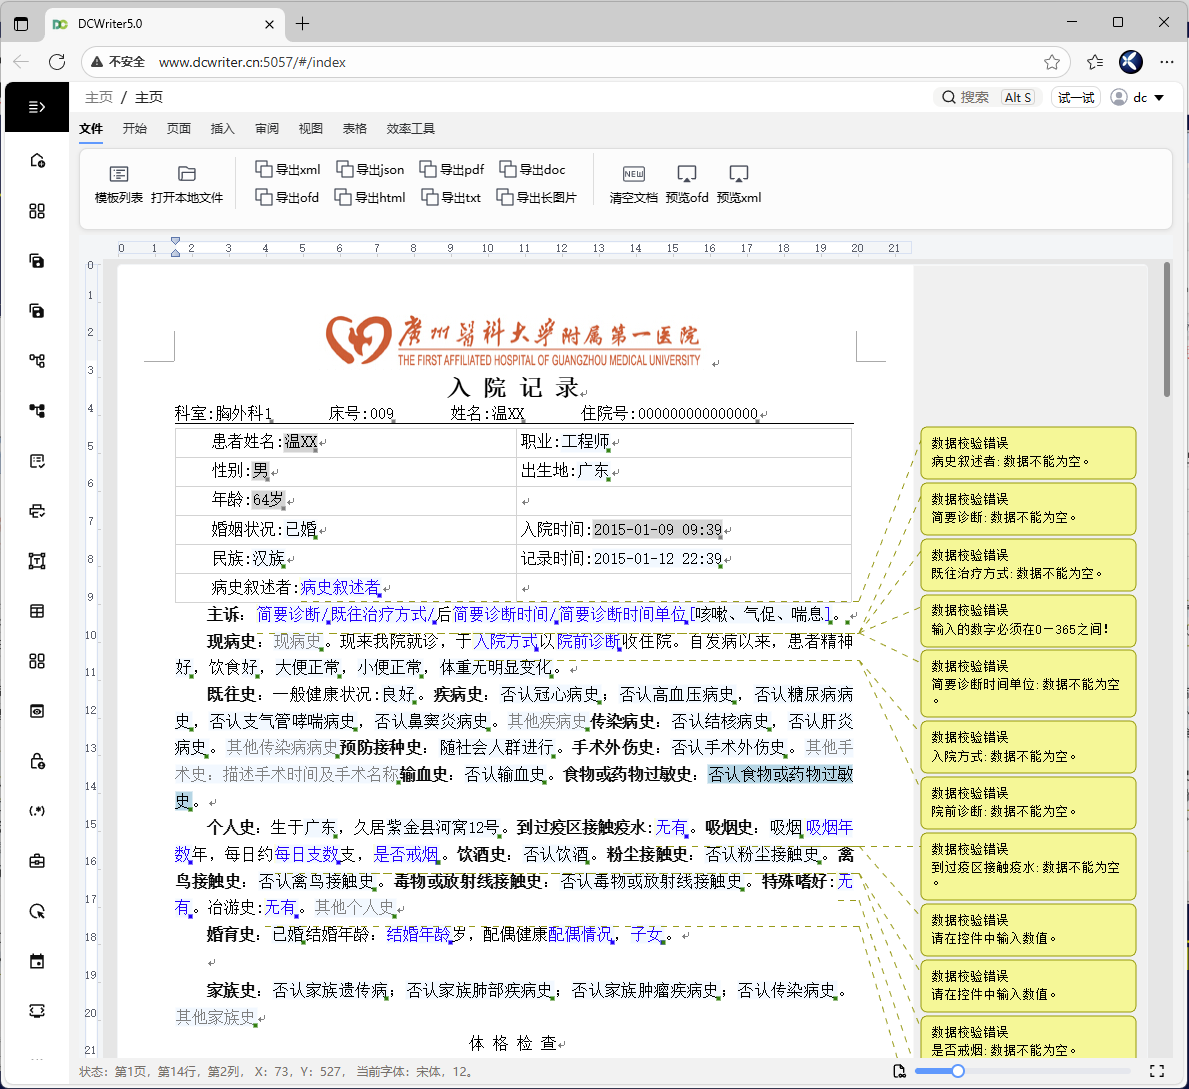
Task: Open the browser settings and more menu
Action: tap(1167, 62)
